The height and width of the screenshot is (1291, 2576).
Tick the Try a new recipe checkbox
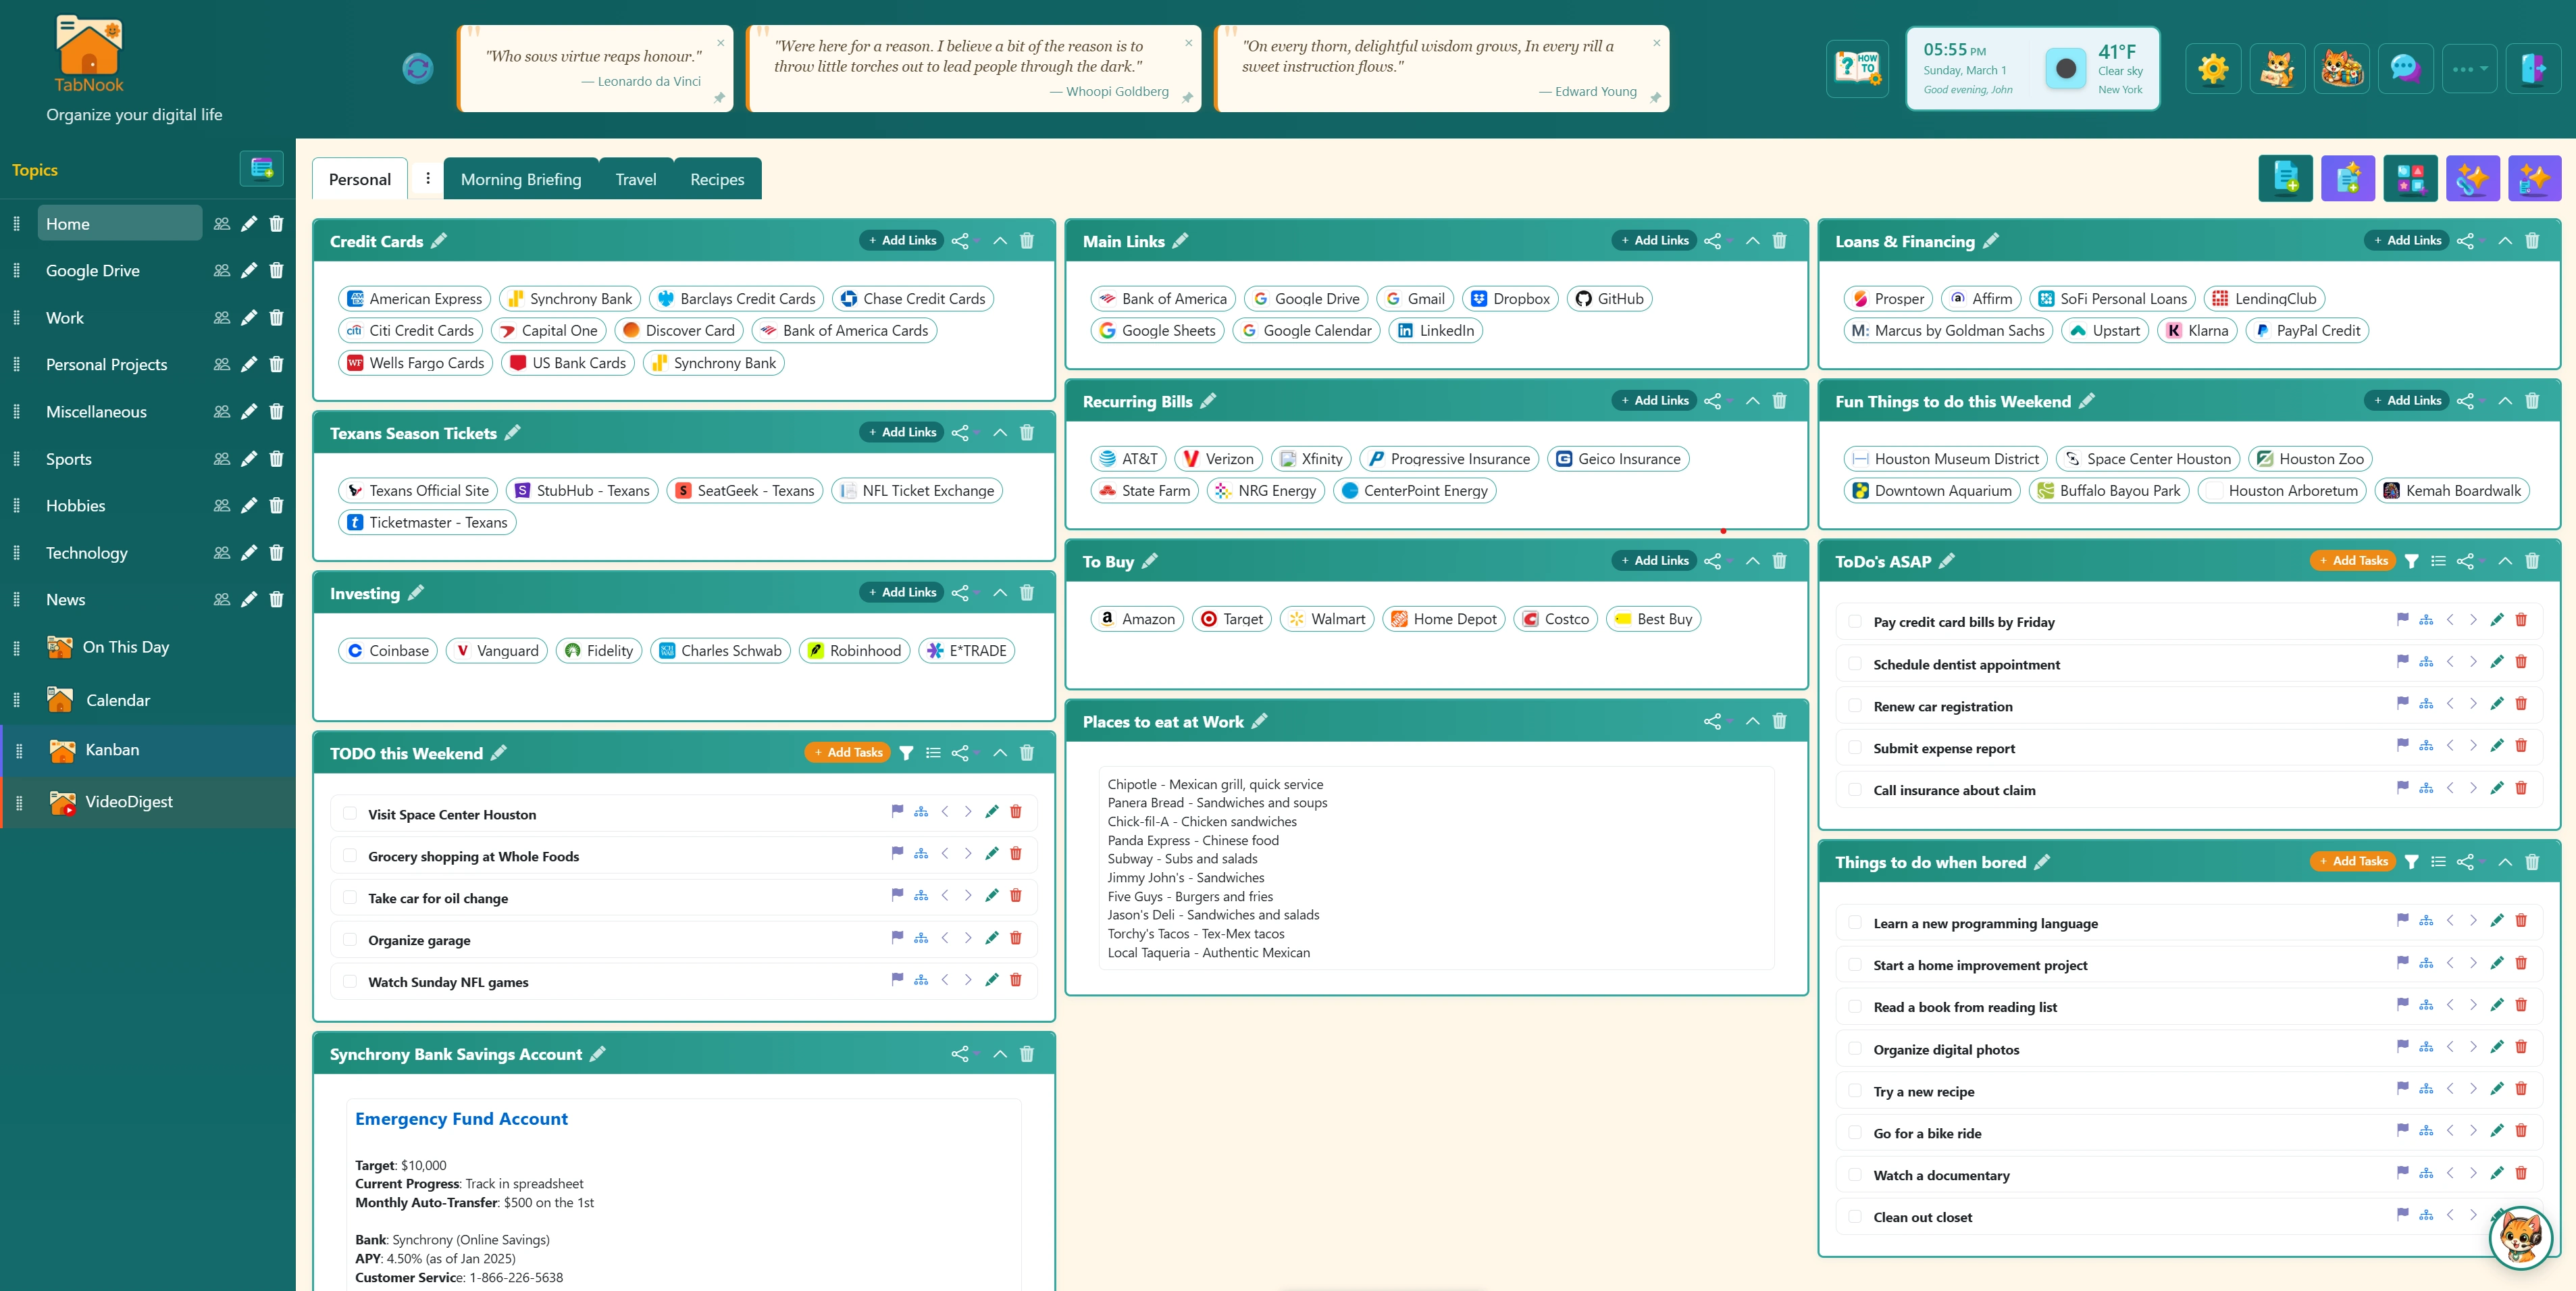(x=1855, y=1090)
